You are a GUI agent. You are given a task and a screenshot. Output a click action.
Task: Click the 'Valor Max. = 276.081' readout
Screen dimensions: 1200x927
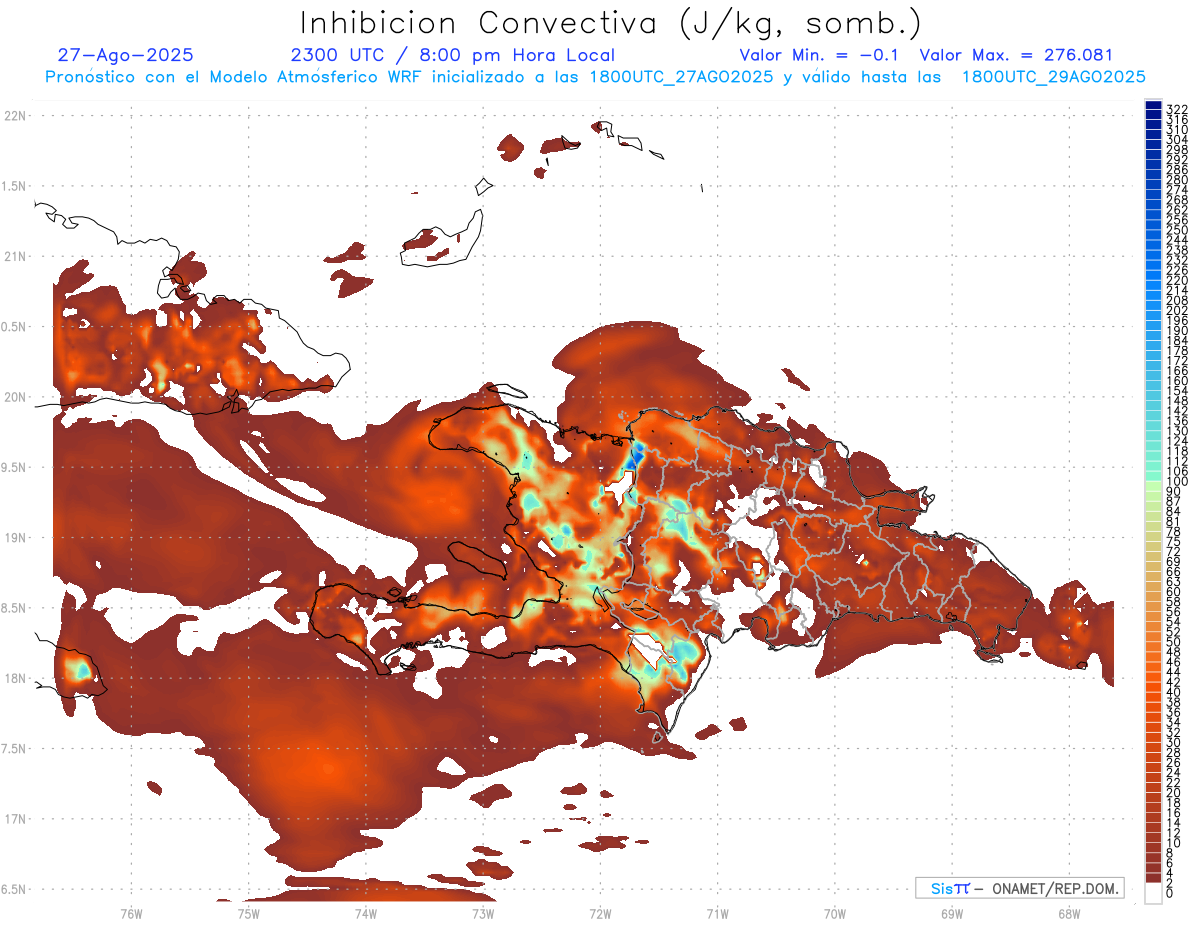(x=1016, y=55)
